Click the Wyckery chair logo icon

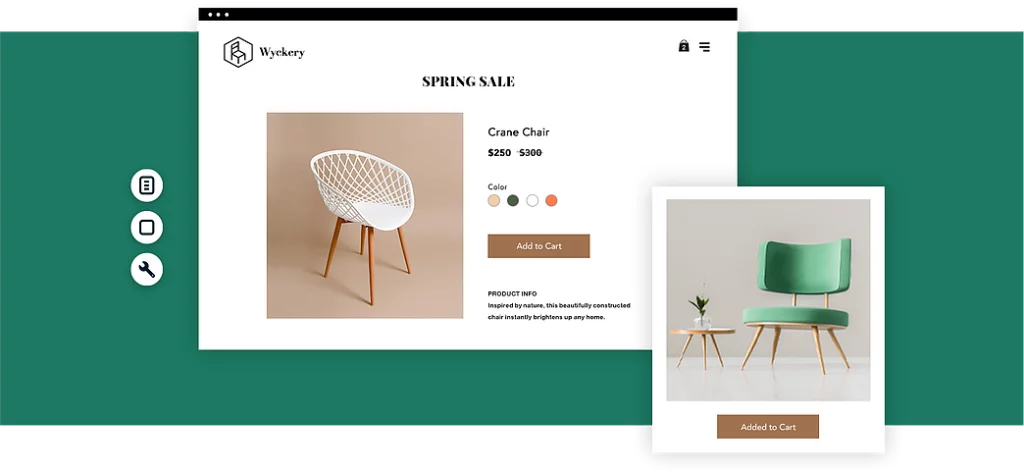coord(238,52)
